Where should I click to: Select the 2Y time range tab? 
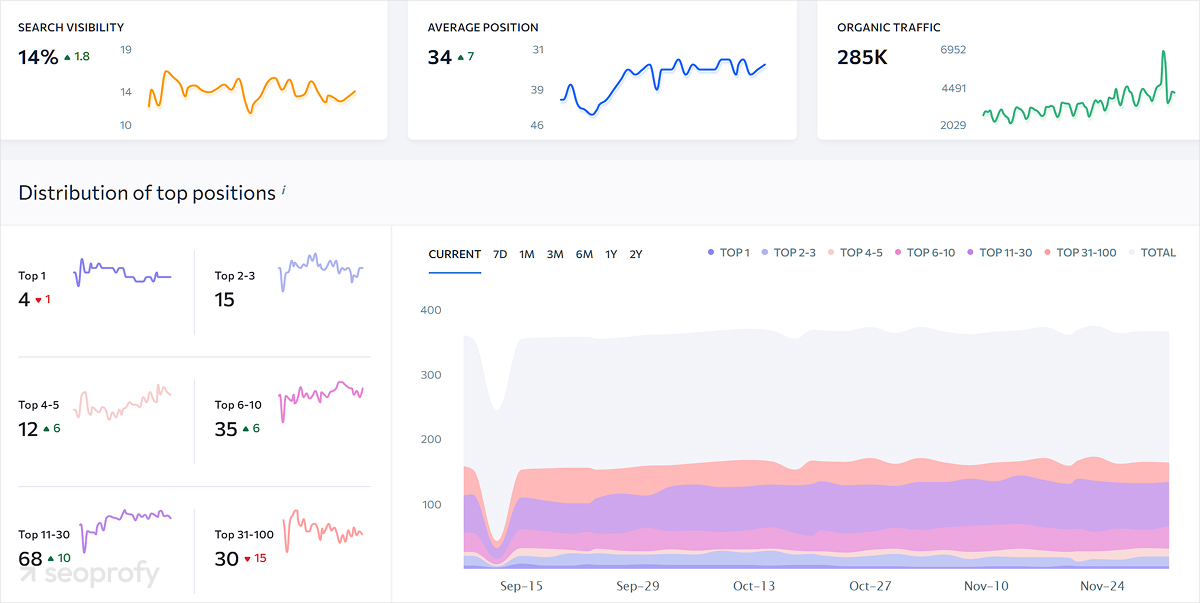(x=635, y=254)
